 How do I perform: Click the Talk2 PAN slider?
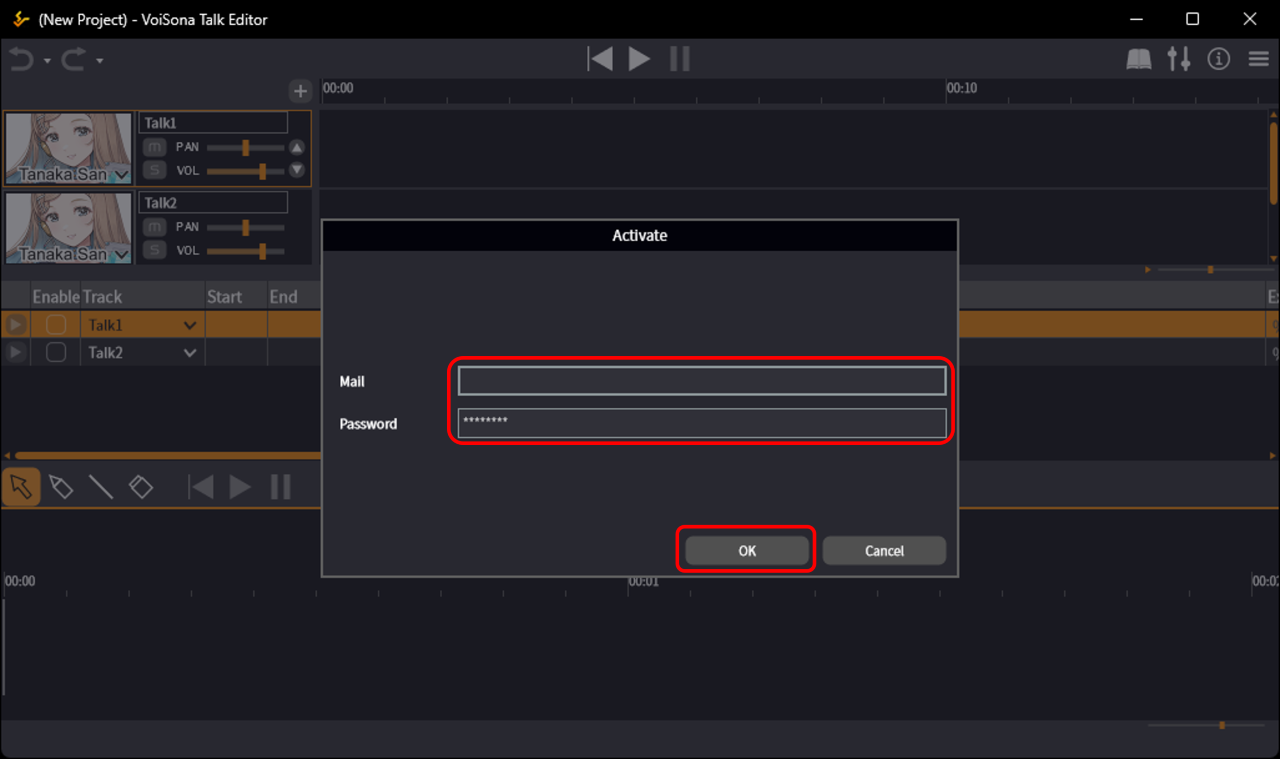point(245,228)
